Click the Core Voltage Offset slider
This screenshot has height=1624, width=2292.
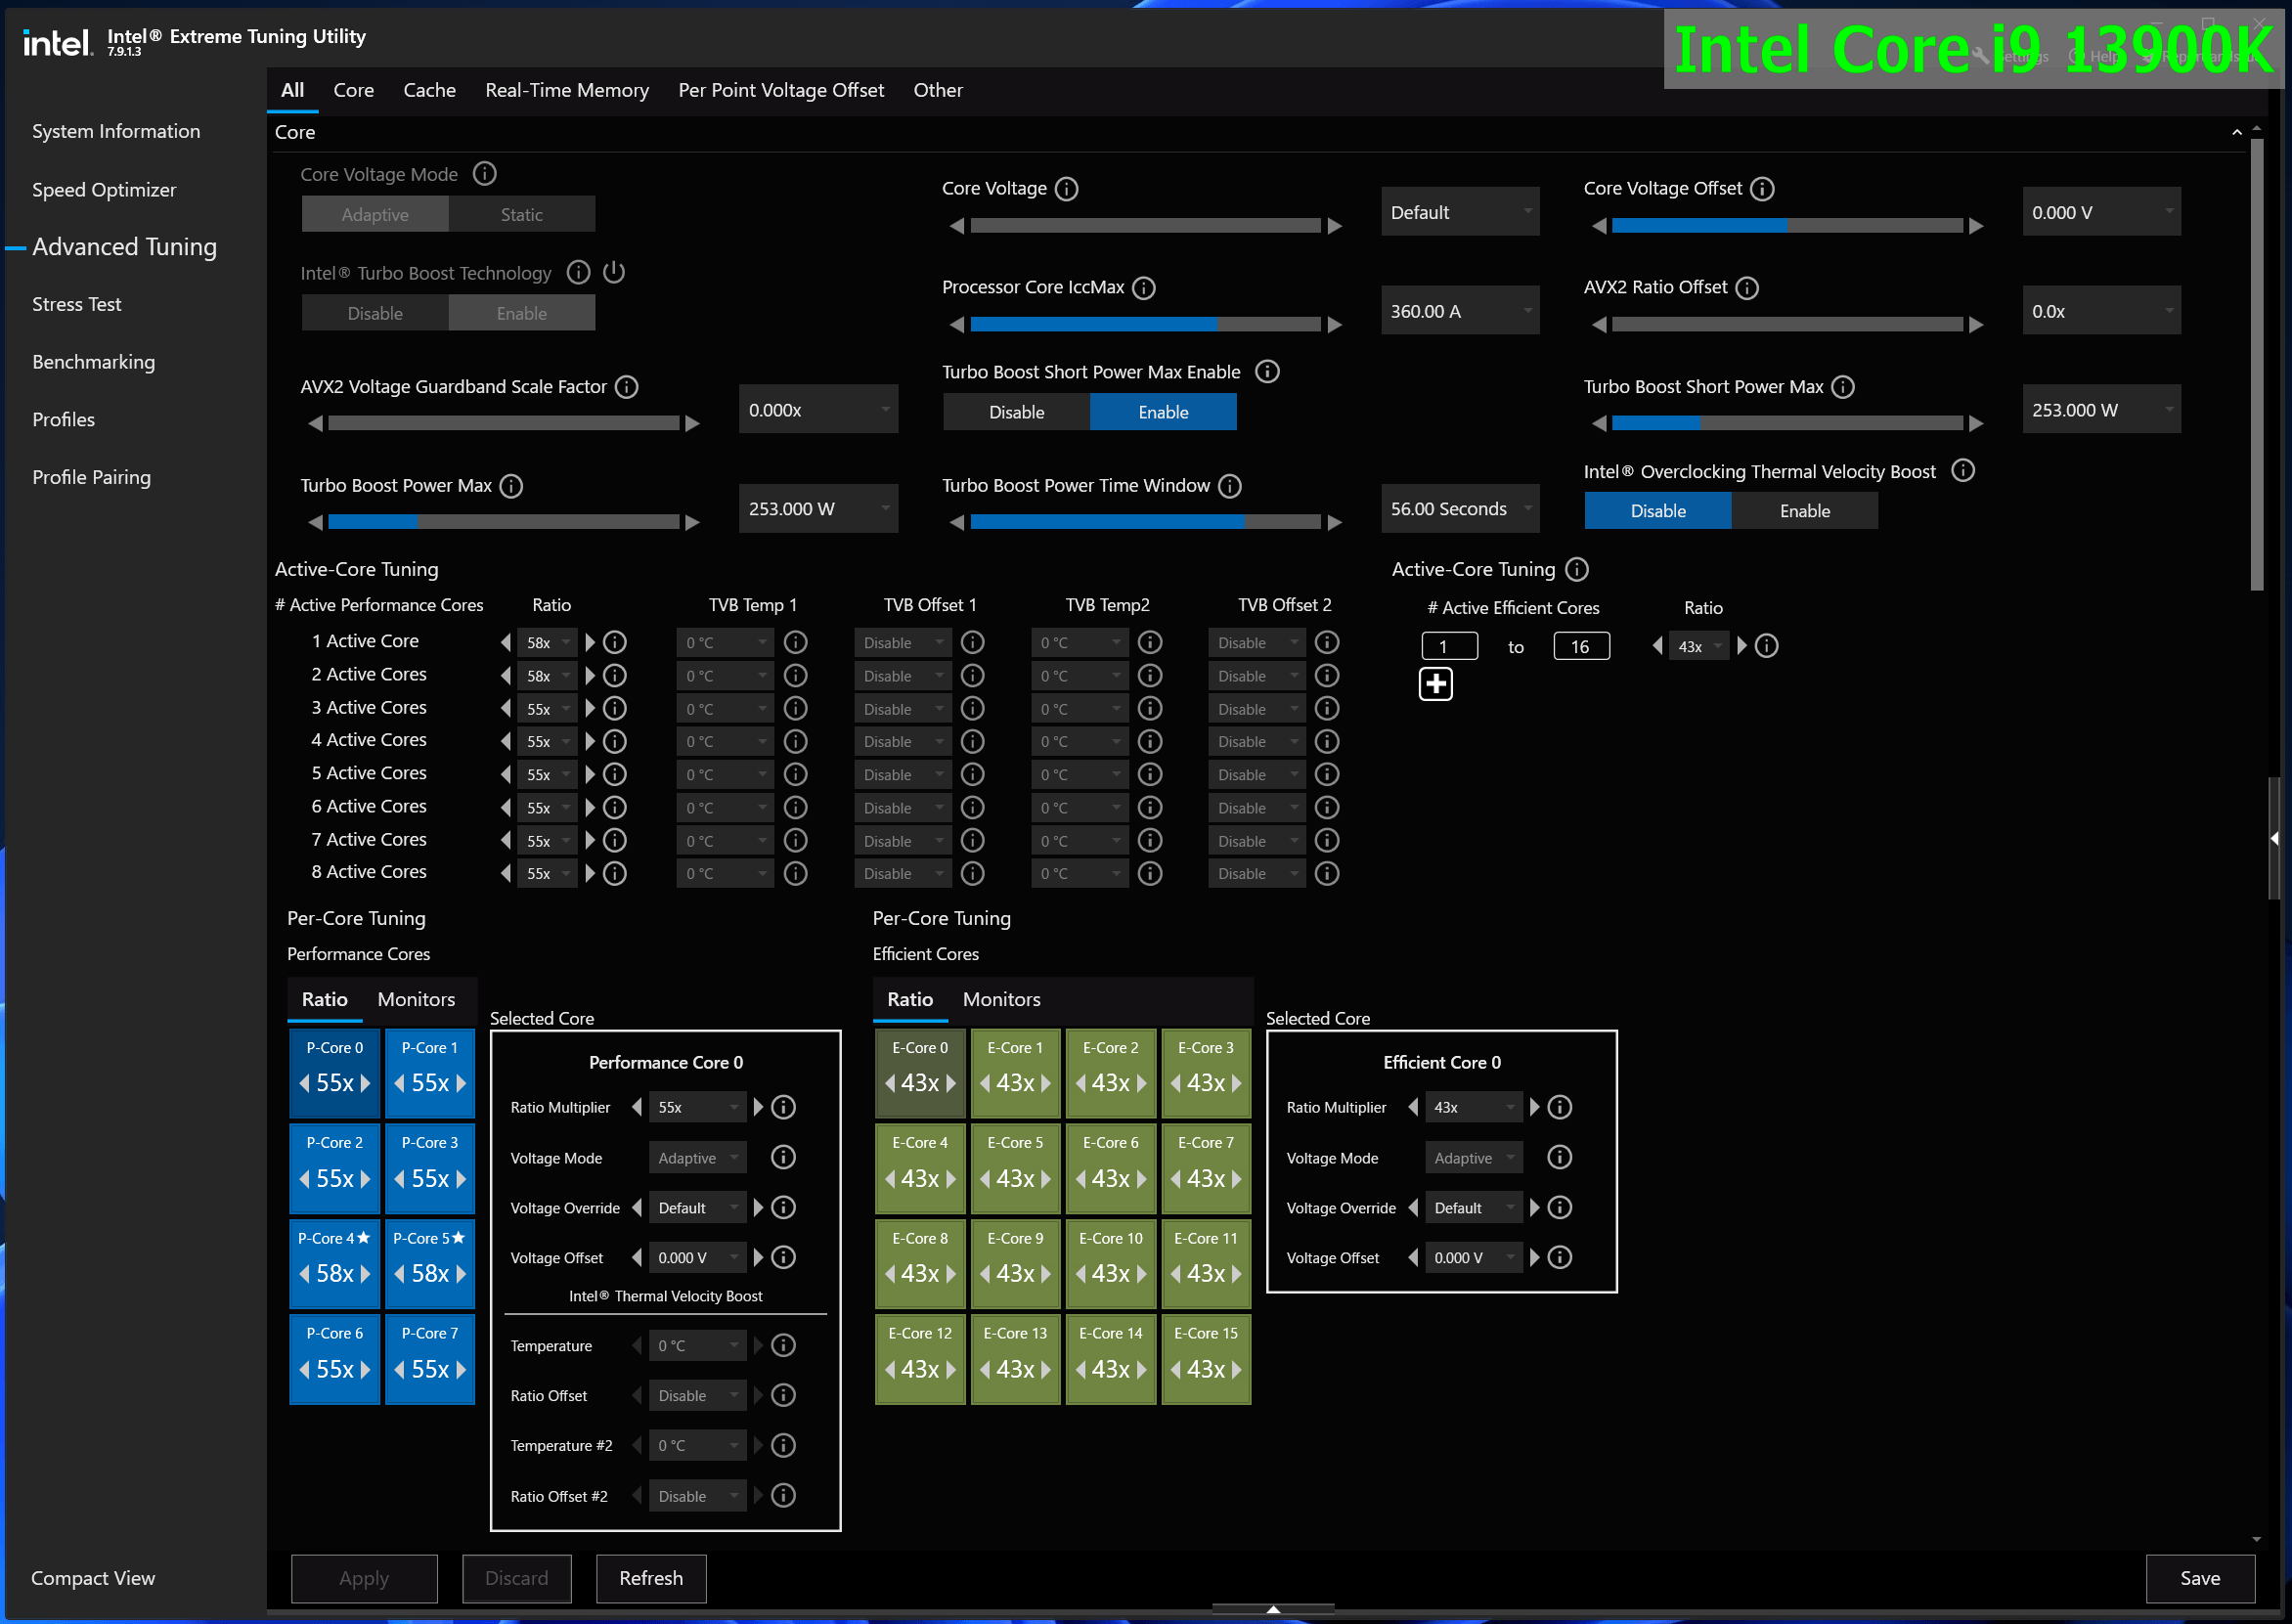tap(1787, 227)
